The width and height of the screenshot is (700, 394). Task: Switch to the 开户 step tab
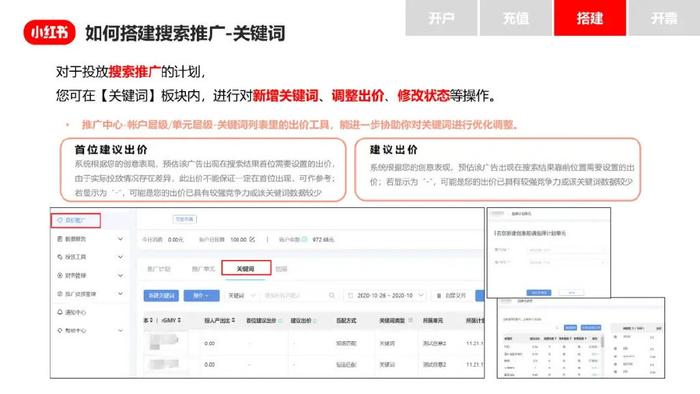coord(441,18)
